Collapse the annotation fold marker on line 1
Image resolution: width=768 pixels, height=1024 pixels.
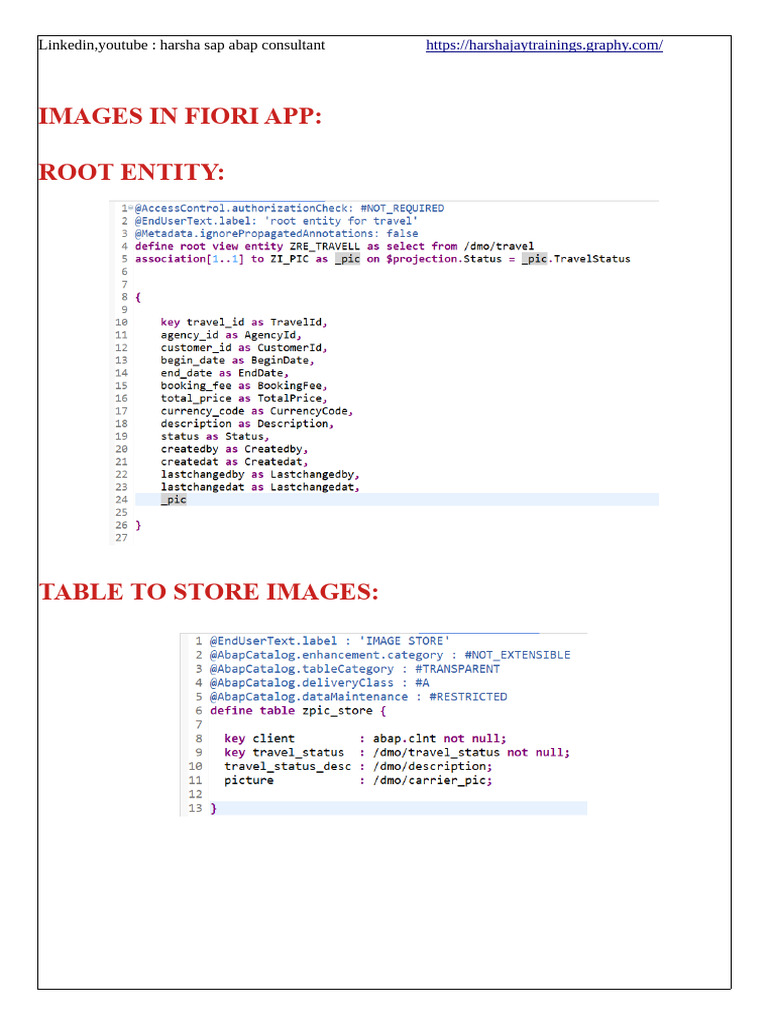[129, 208]
